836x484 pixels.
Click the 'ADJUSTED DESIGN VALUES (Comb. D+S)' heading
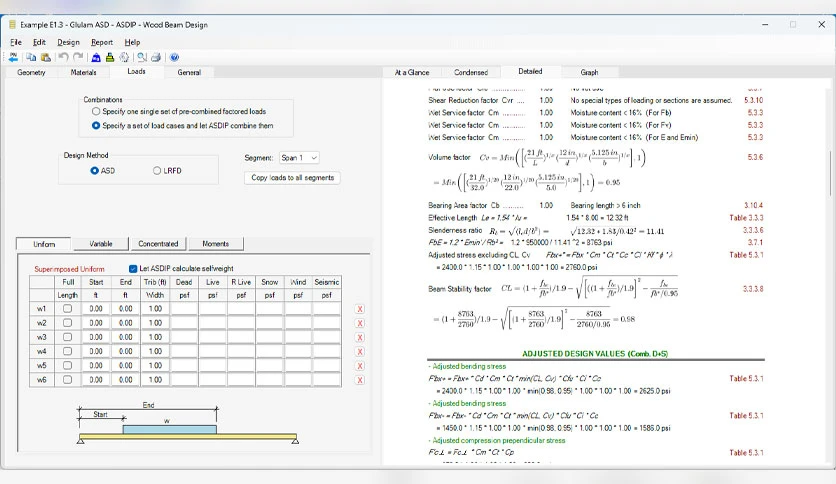[x=595, y=354]
